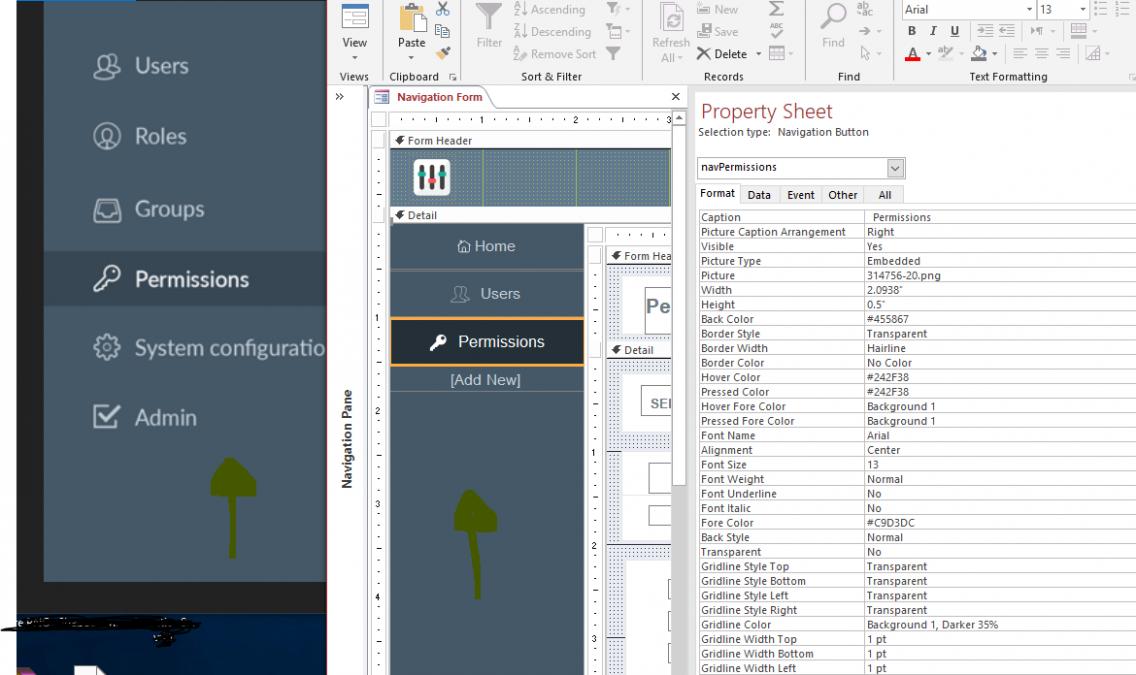
Task: Expand the Navigation Pane with the chevron
Action: coord(340,97)
